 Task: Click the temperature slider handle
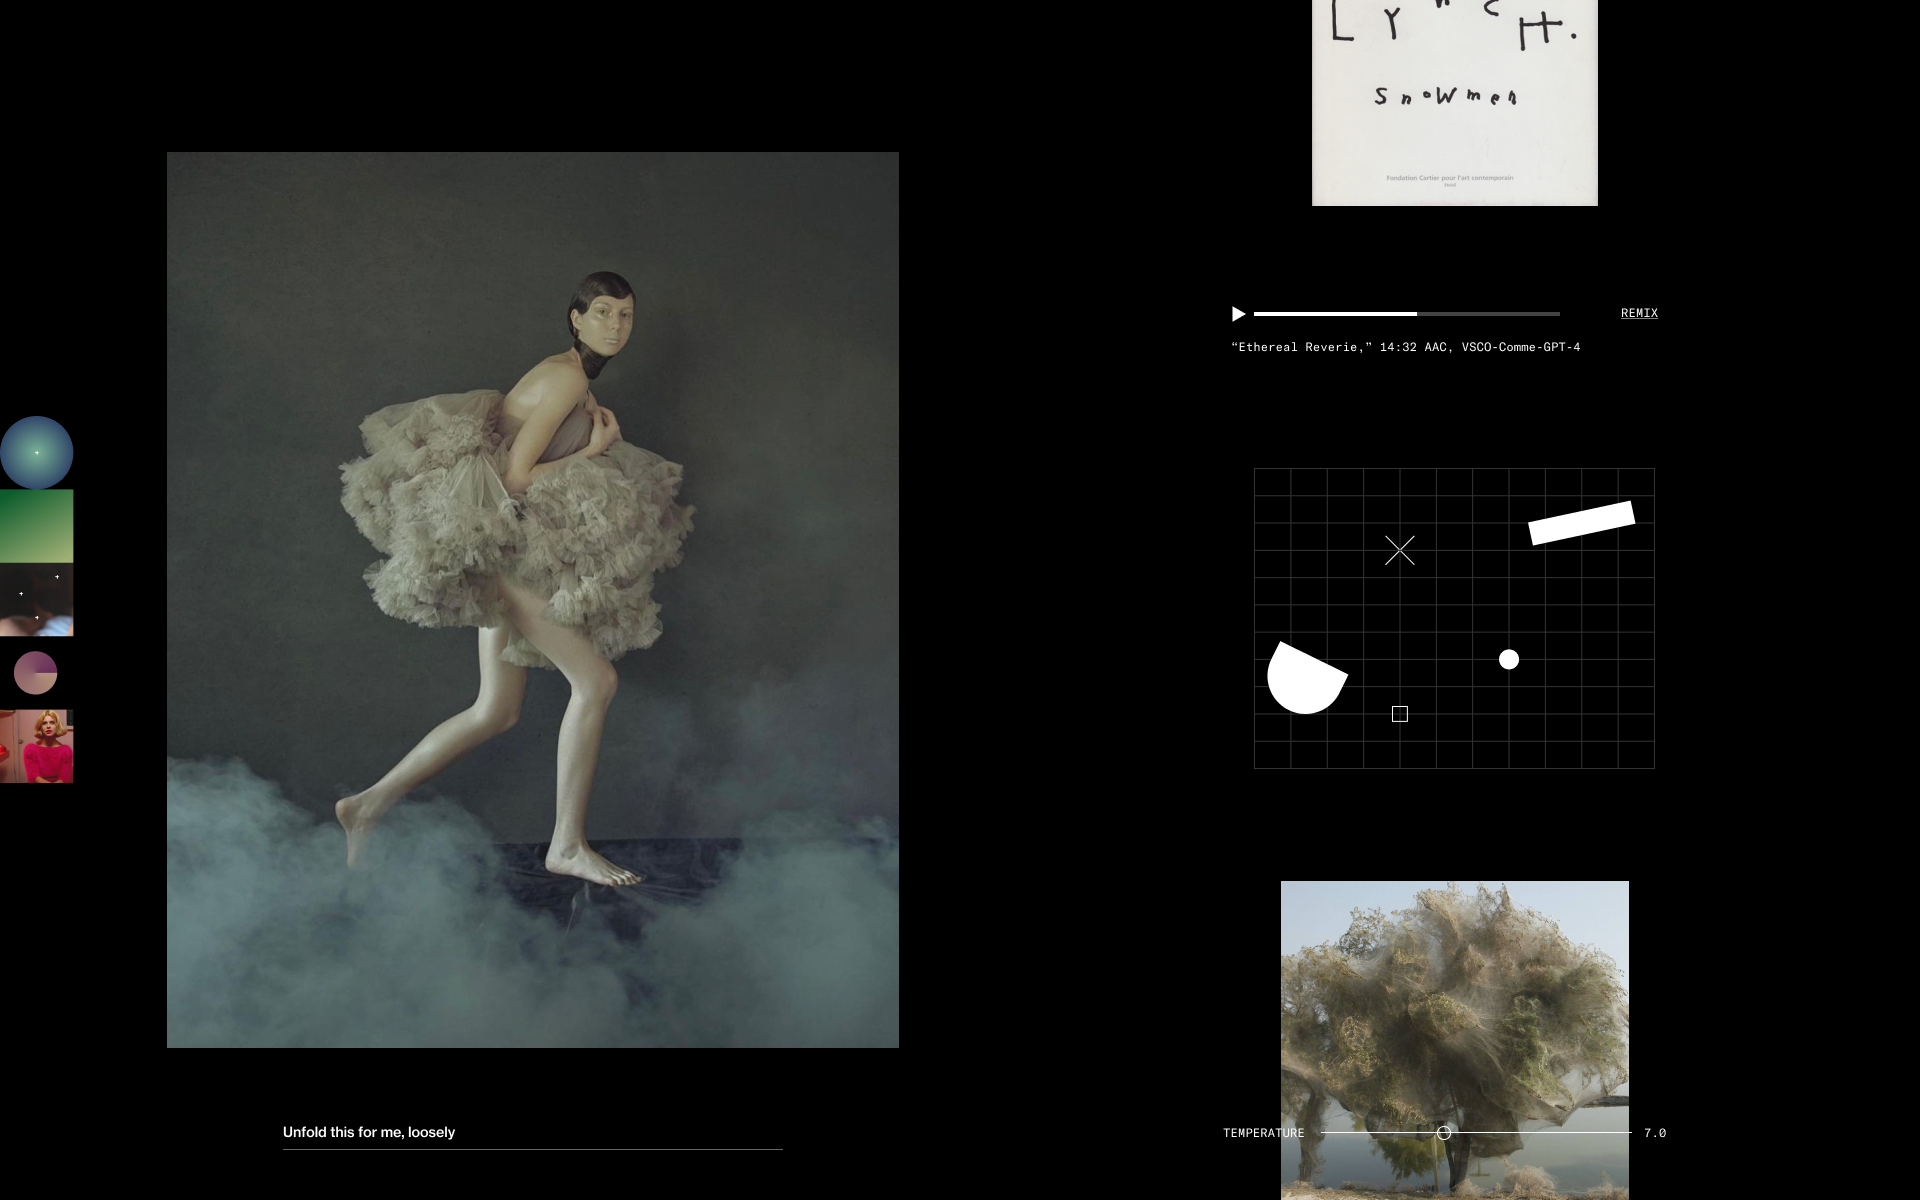(1443, 1133)
